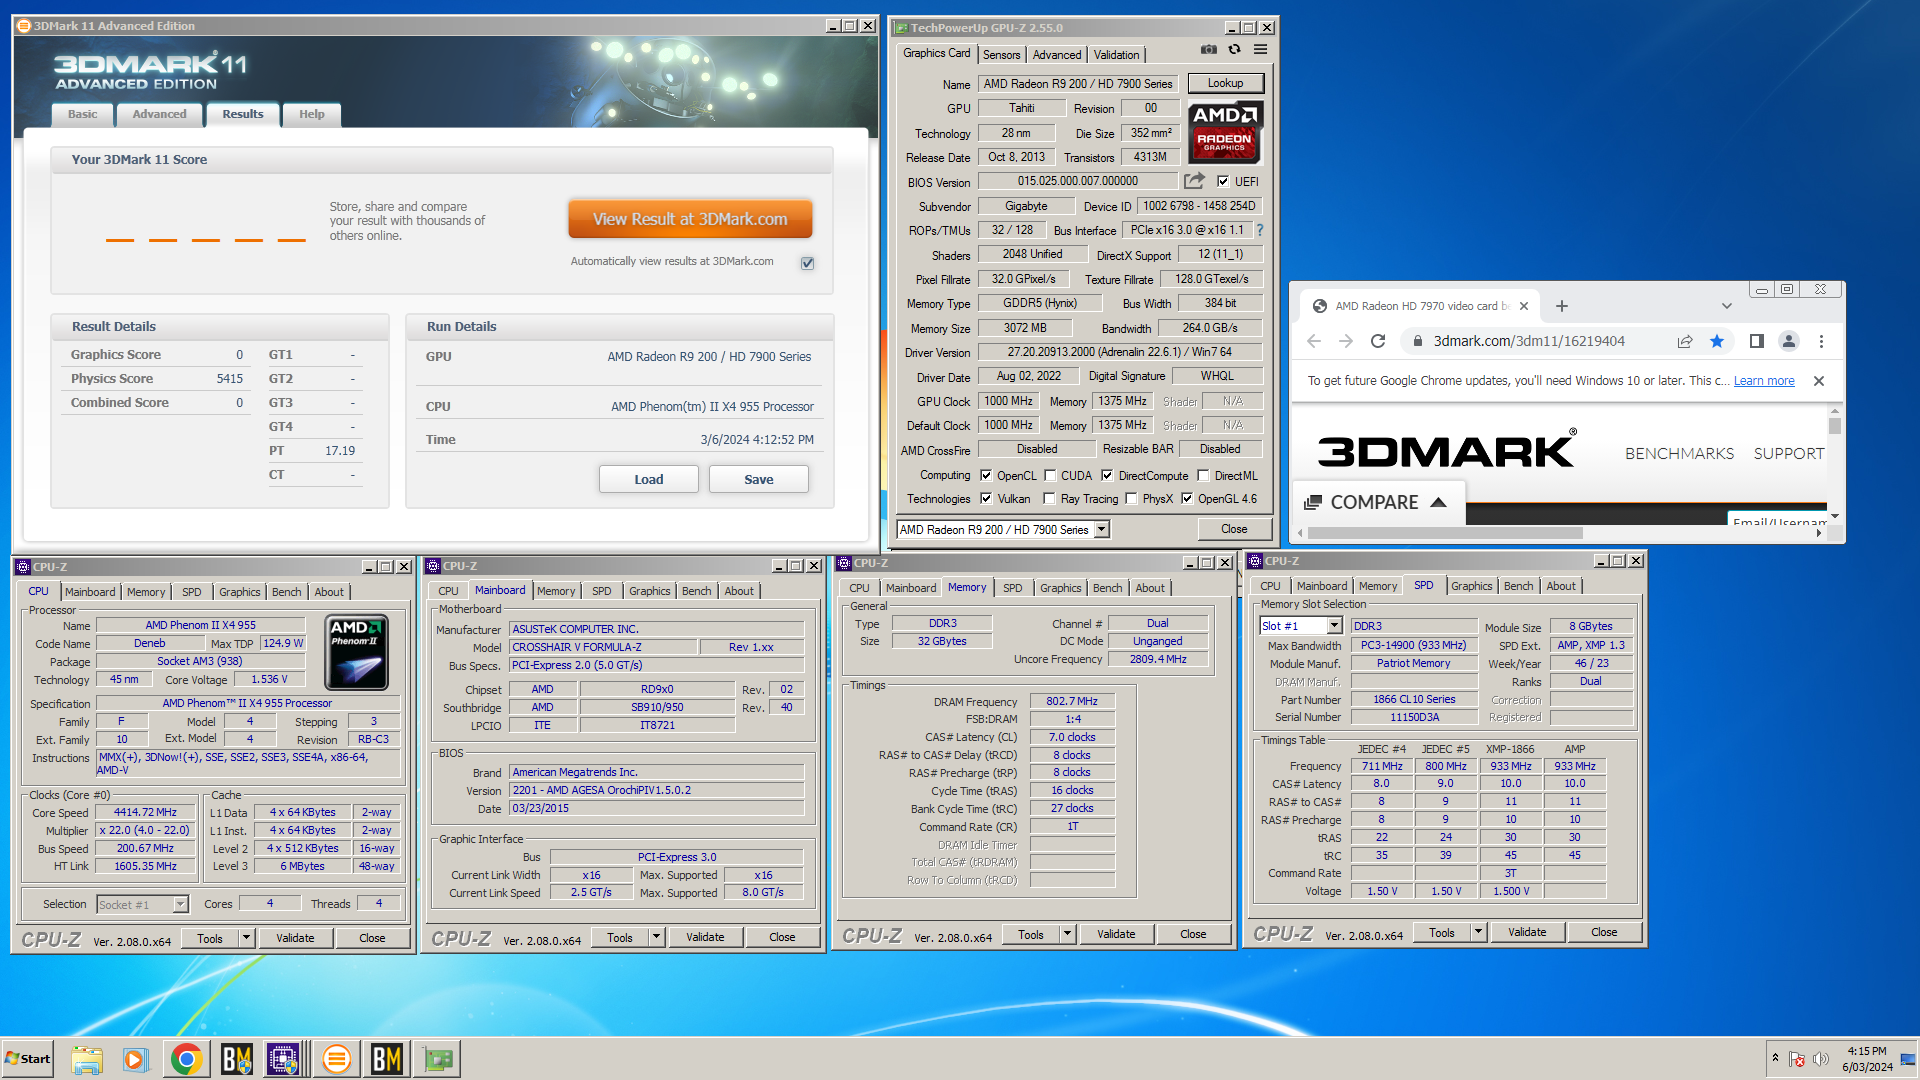Toggle OpenCL checkbox

pos(986,476)
